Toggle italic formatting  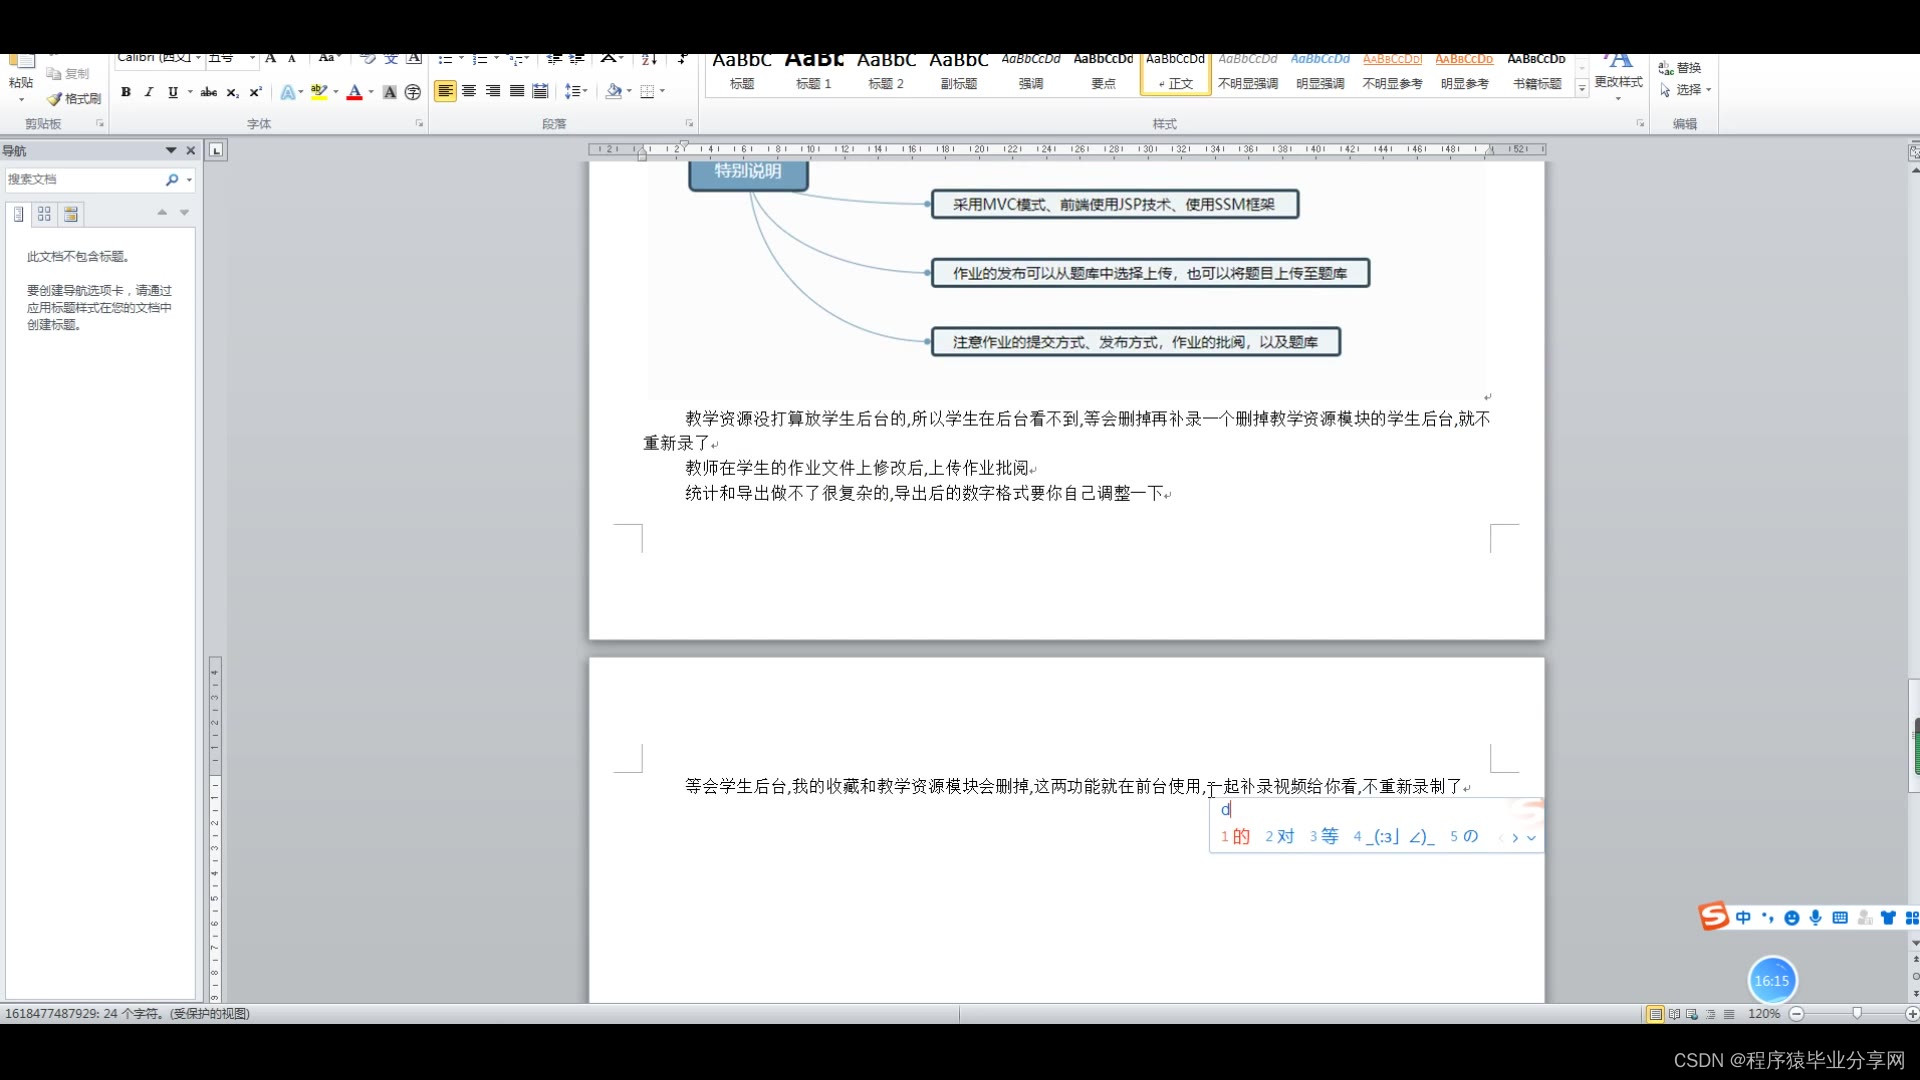(x=149, y=92)
